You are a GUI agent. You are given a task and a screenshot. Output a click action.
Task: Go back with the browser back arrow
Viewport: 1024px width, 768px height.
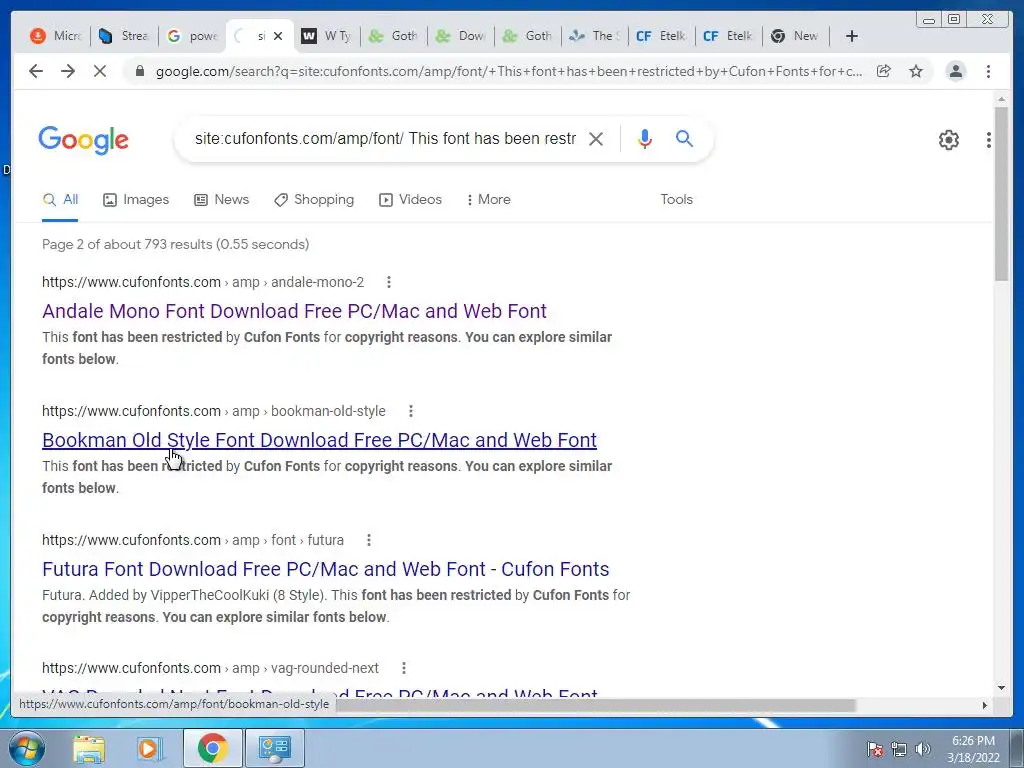point(36,71)
